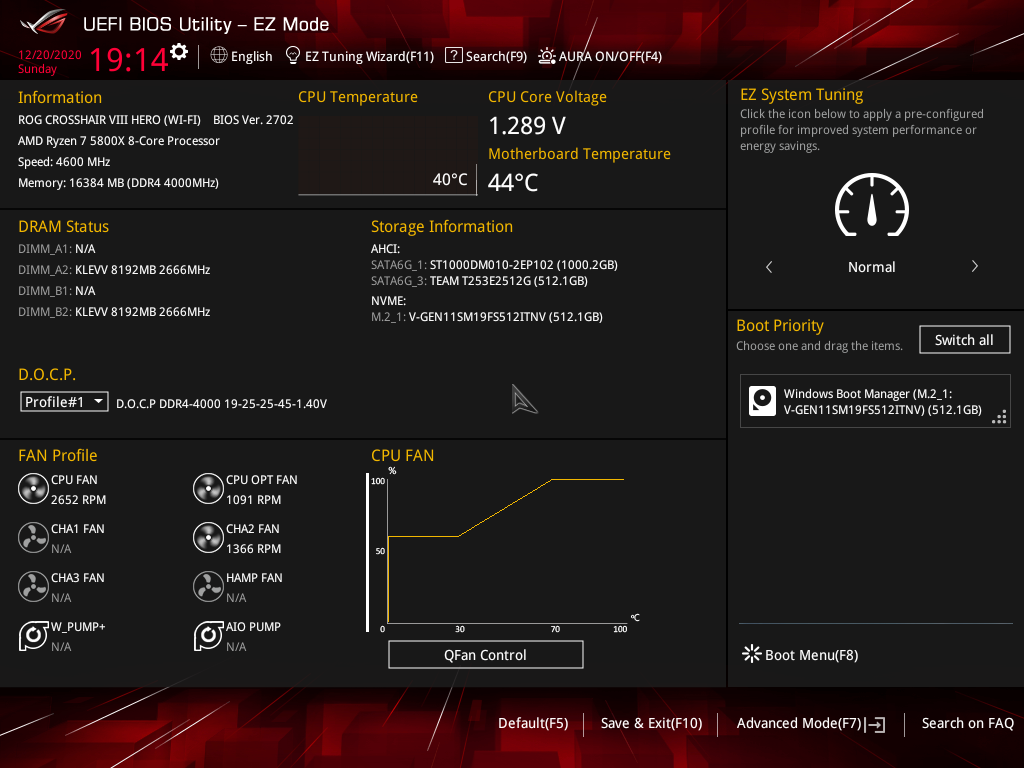1024x768 pixels.
Task: Click the W_PUMP+ pump icon
Action: (33, 635)
